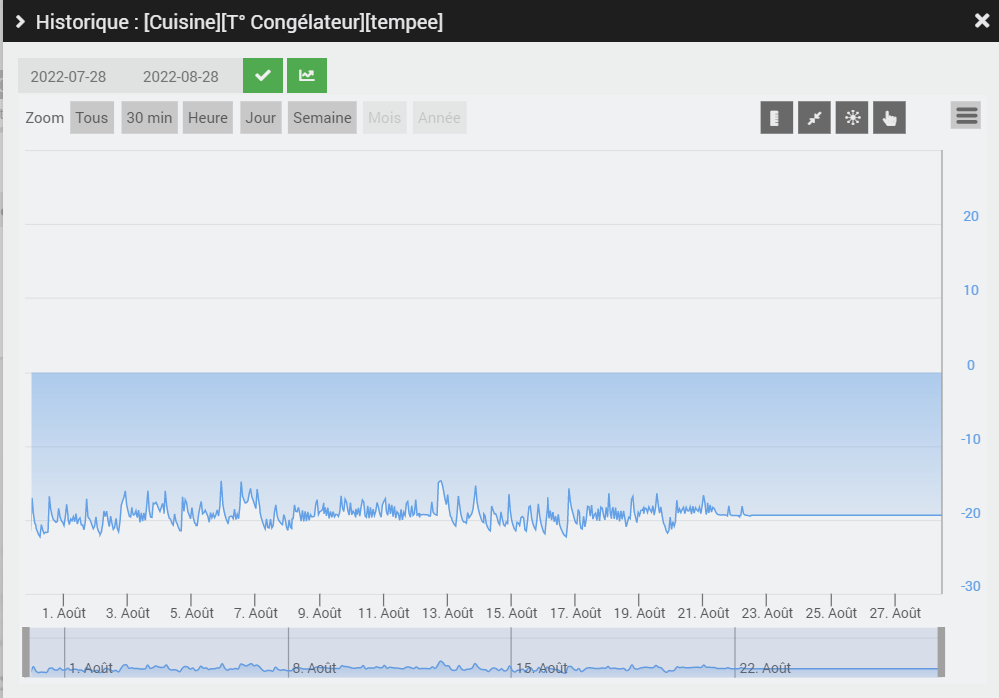Image resolution: width=999 pixels, height=698 pixels.
Task: Click the pointing hand icon button
Action: point(889,118)
